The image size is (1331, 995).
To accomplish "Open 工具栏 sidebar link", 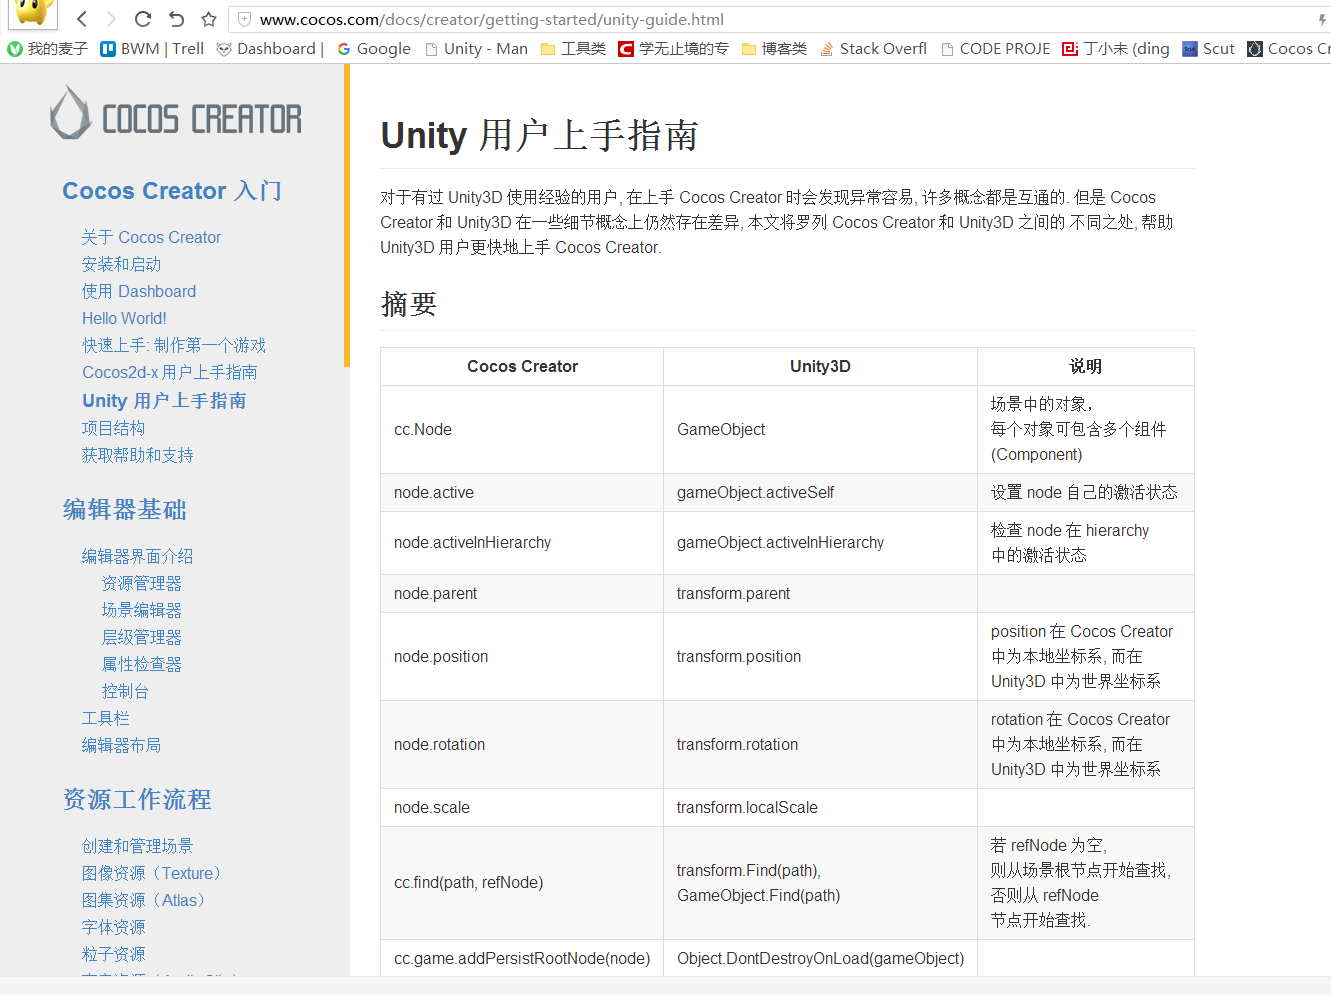I will click(x=105, y=718).
